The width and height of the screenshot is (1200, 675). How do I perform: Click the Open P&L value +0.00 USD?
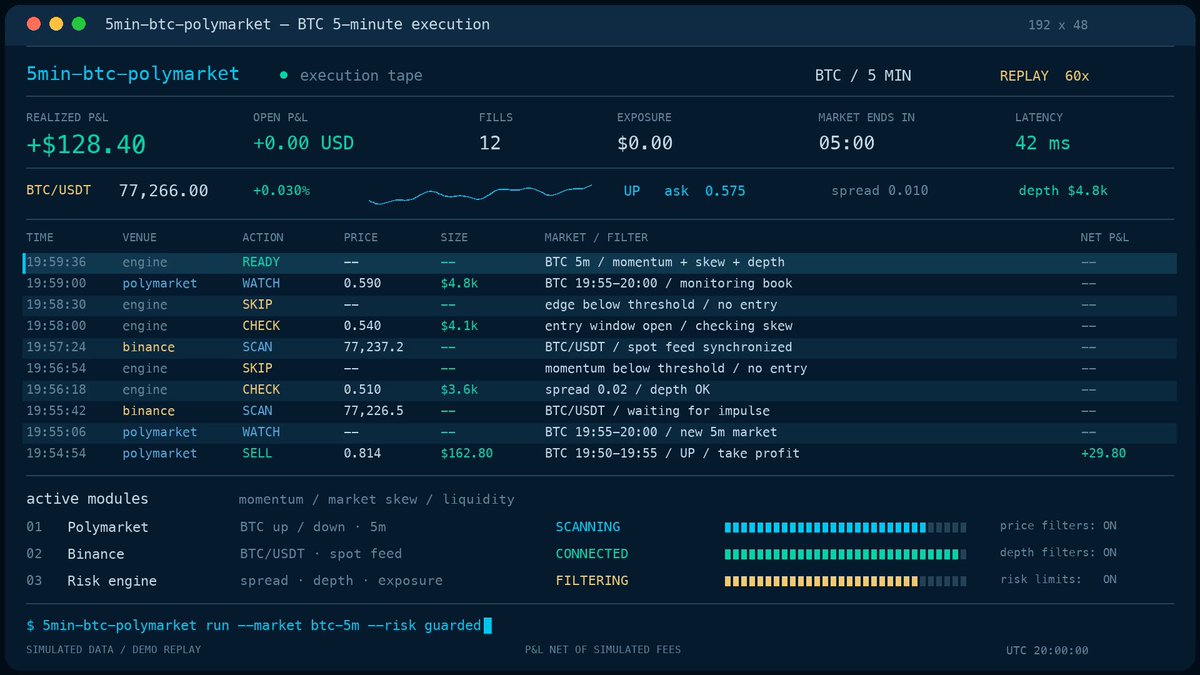tap(303, 143)
